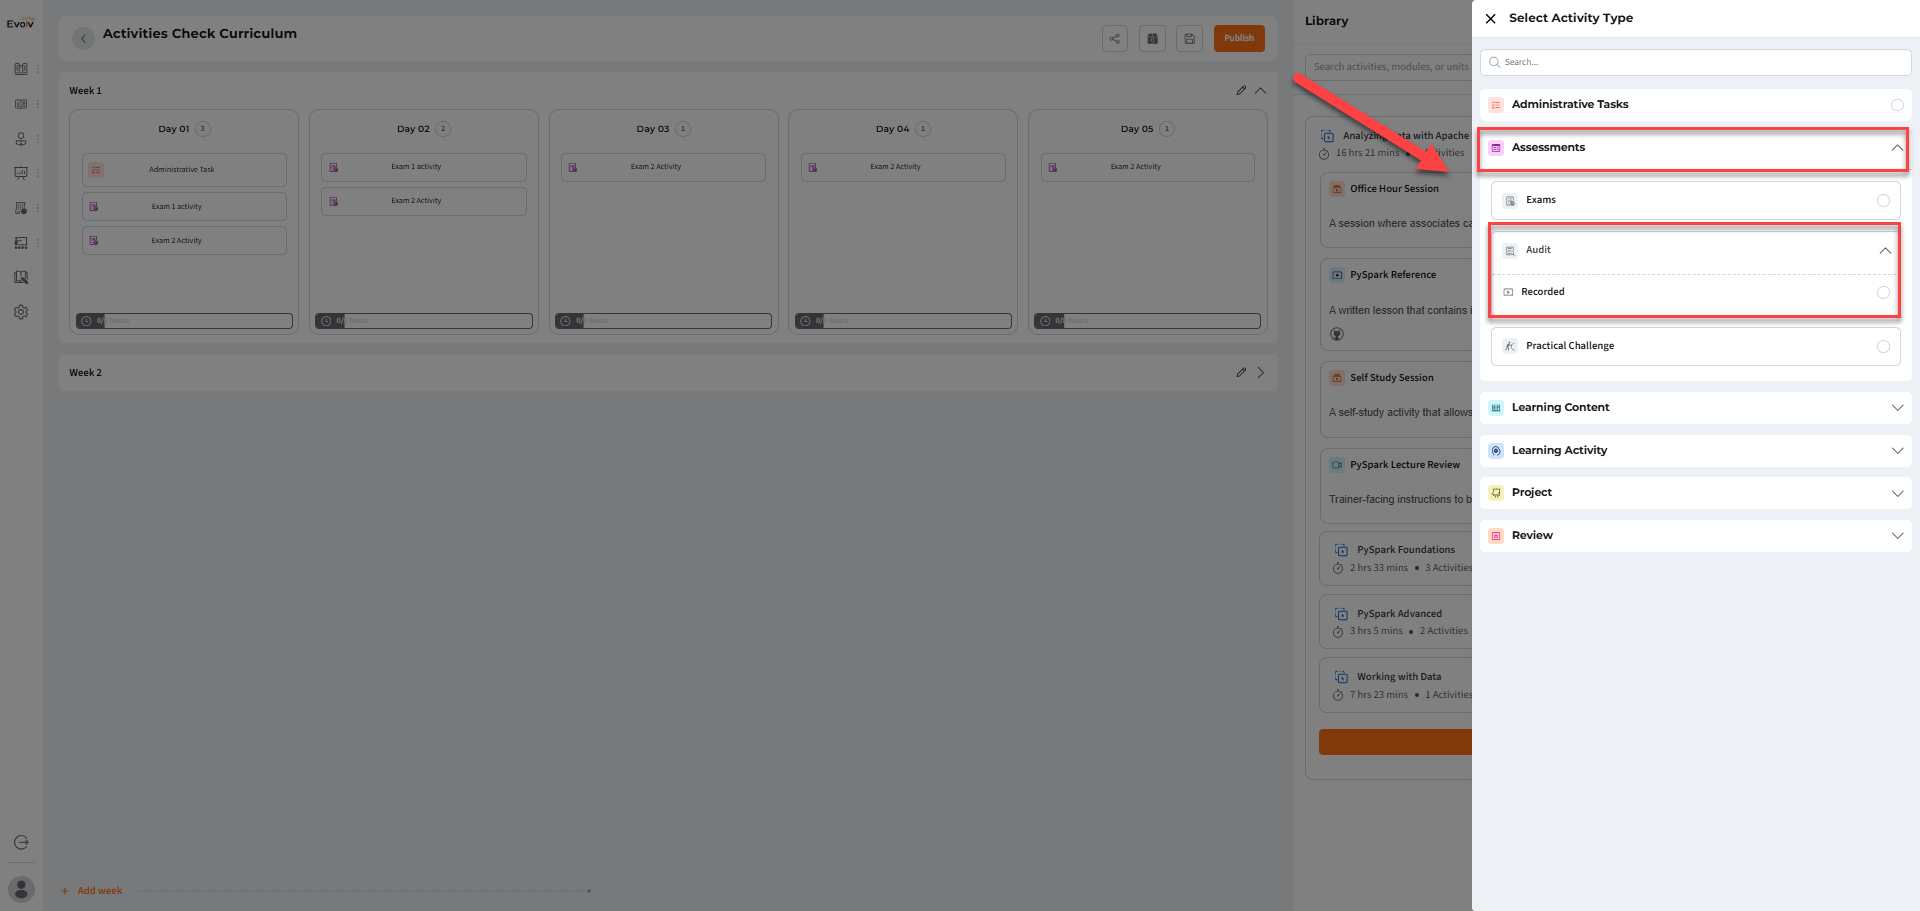Open the settings gear in the sidebar
The width and height of the screenshot is (1920, 911).
[x=21, y=312]
